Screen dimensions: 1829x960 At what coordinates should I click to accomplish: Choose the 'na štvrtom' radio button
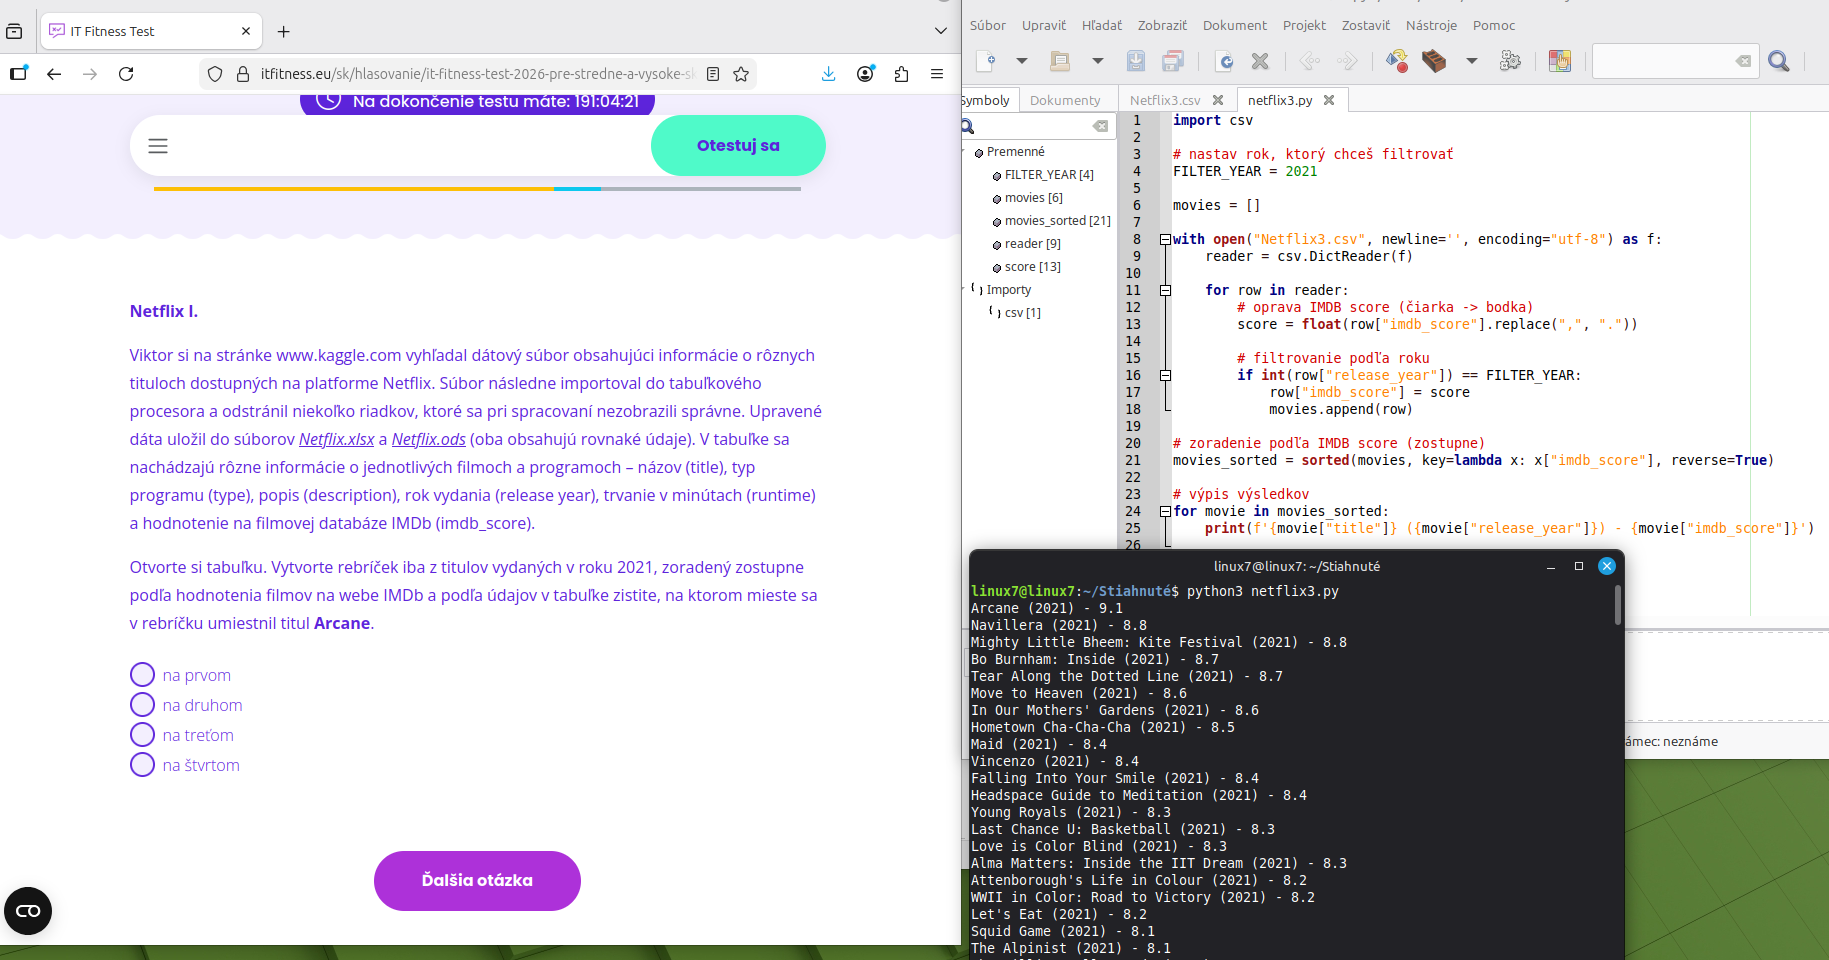click(143, 765)
